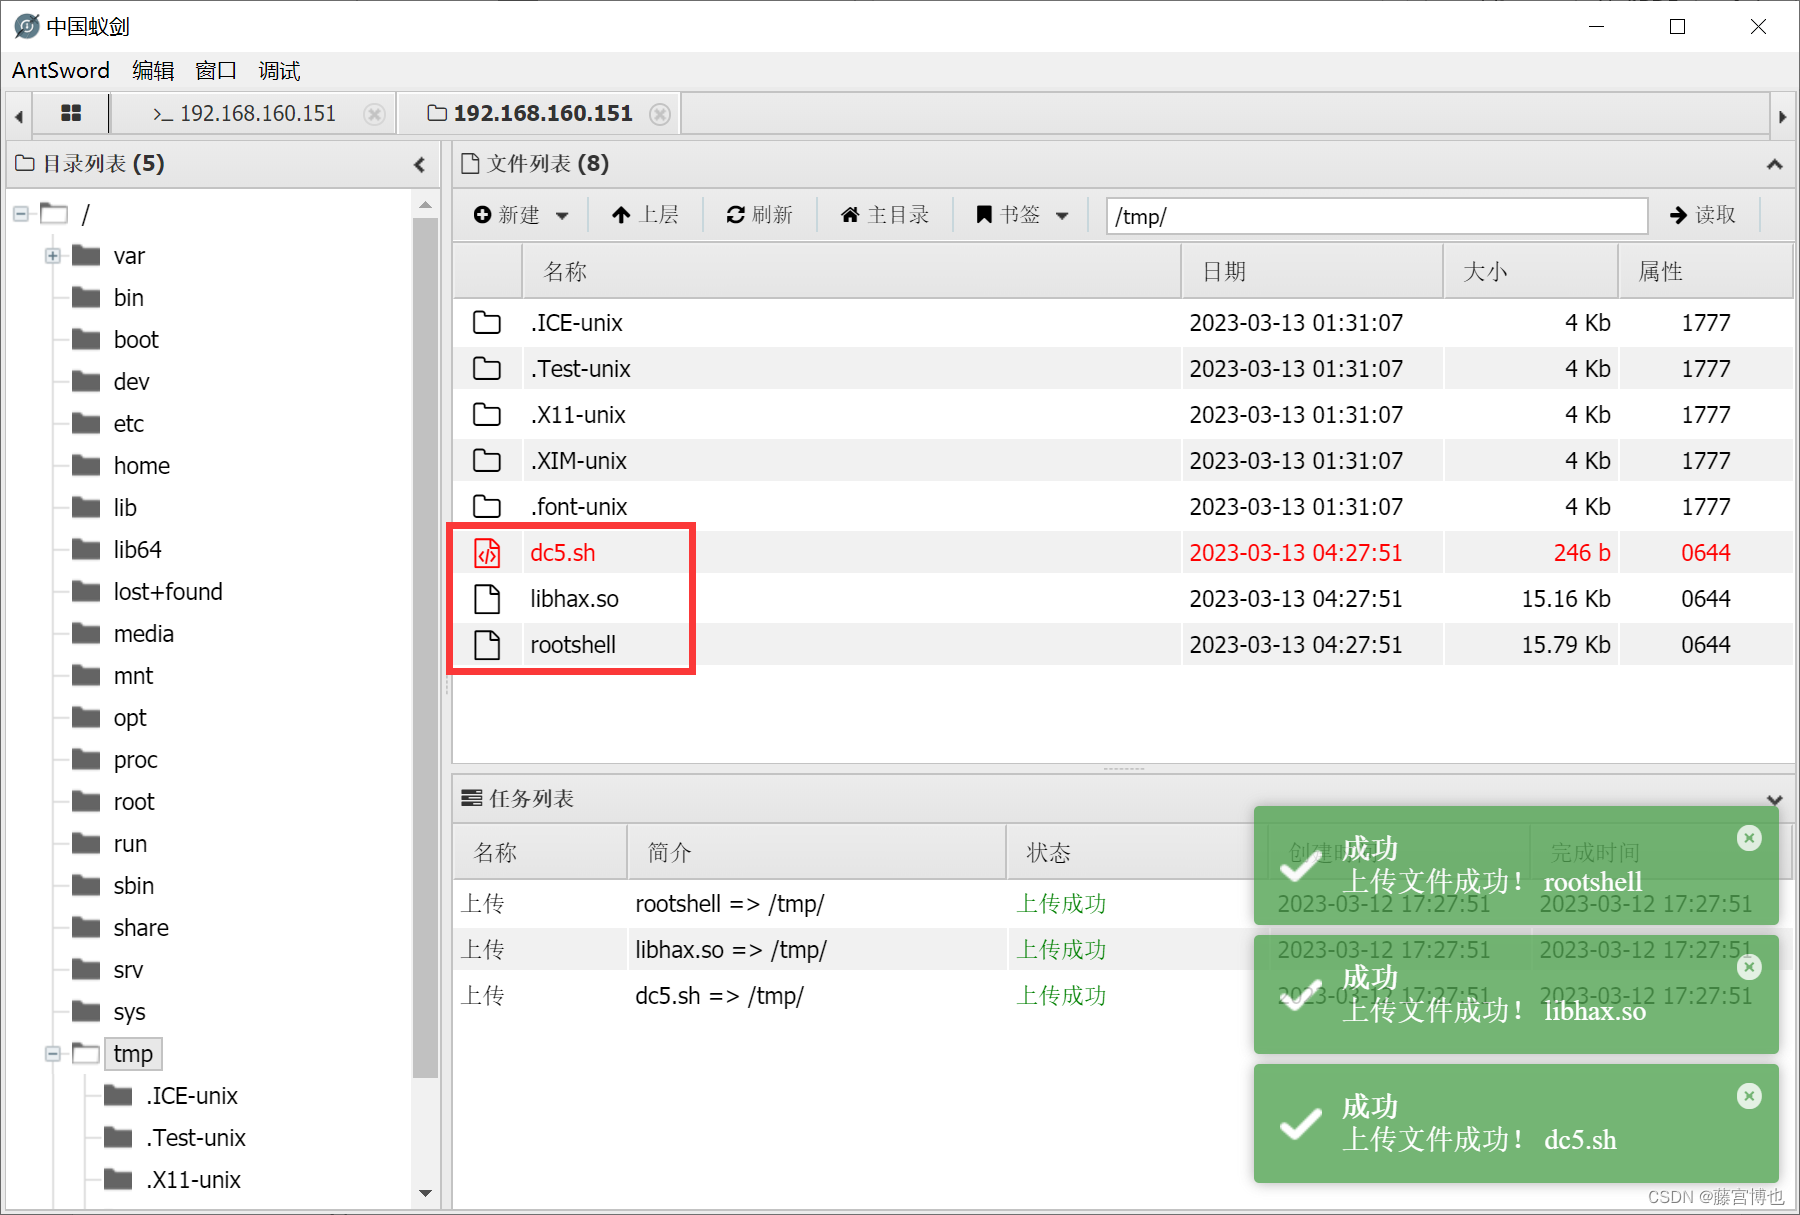1800x1215 pixels.
Task: Collapse the 任务列表 panel
Action: click(x=1774, y=799)
